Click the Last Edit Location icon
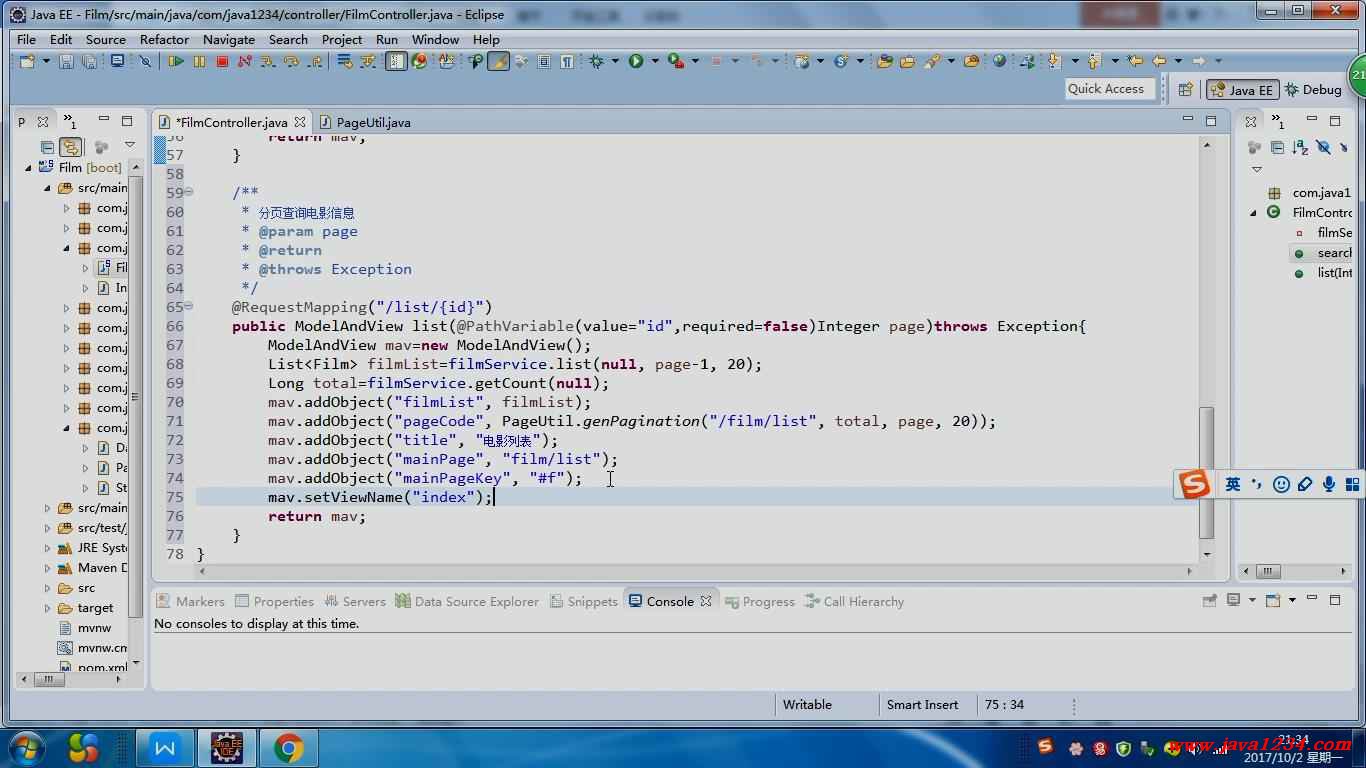1366x768 pixels. pos(1135,62)
